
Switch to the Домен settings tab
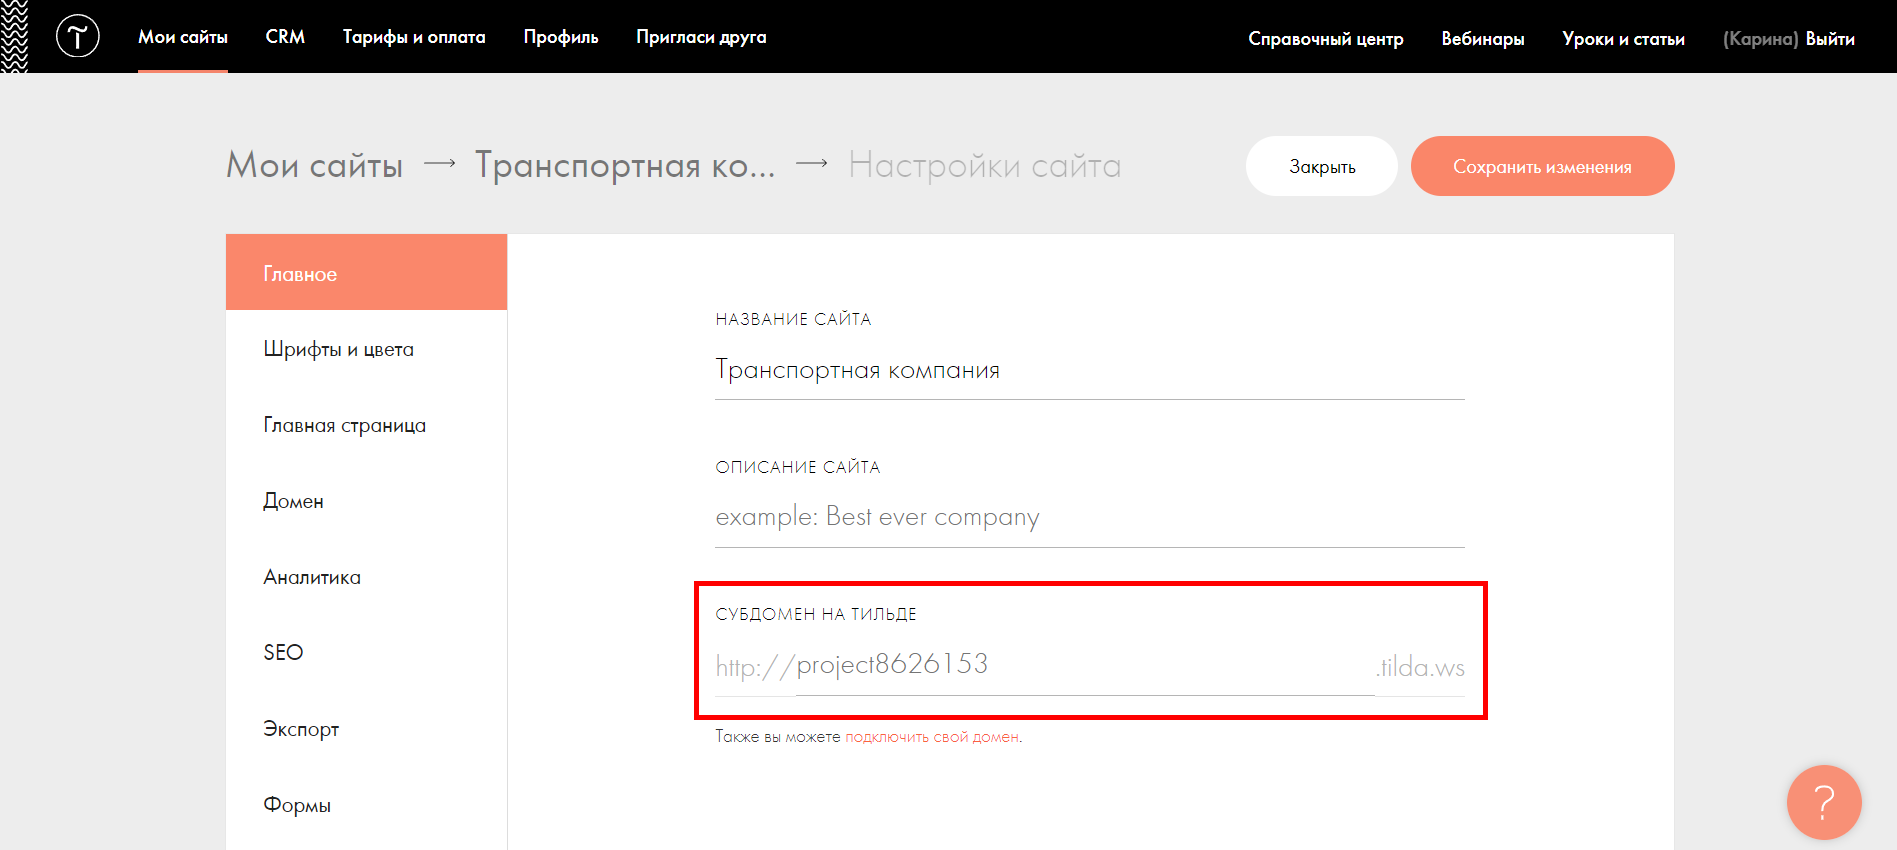293,501
